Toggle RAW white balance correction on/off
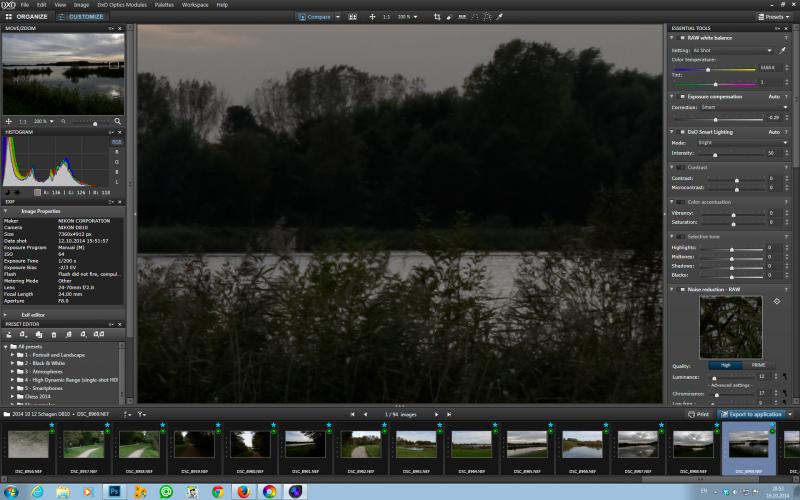The height and width of the screenshot is (500, 800). (x=682, y=38)
